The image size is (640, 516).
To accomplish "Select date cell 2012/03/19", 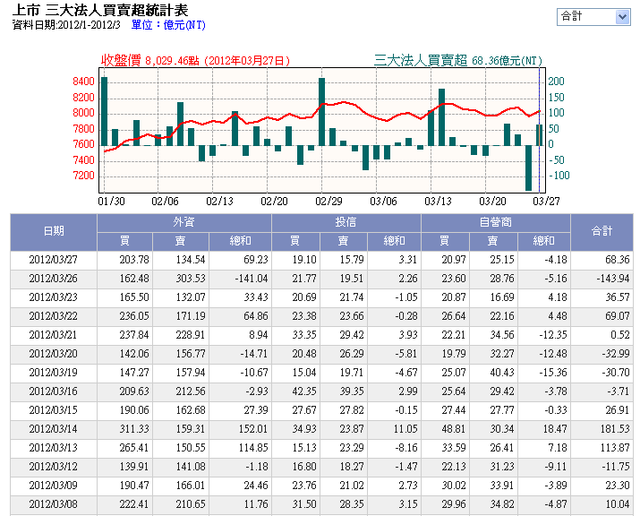I will pos(53,373).
